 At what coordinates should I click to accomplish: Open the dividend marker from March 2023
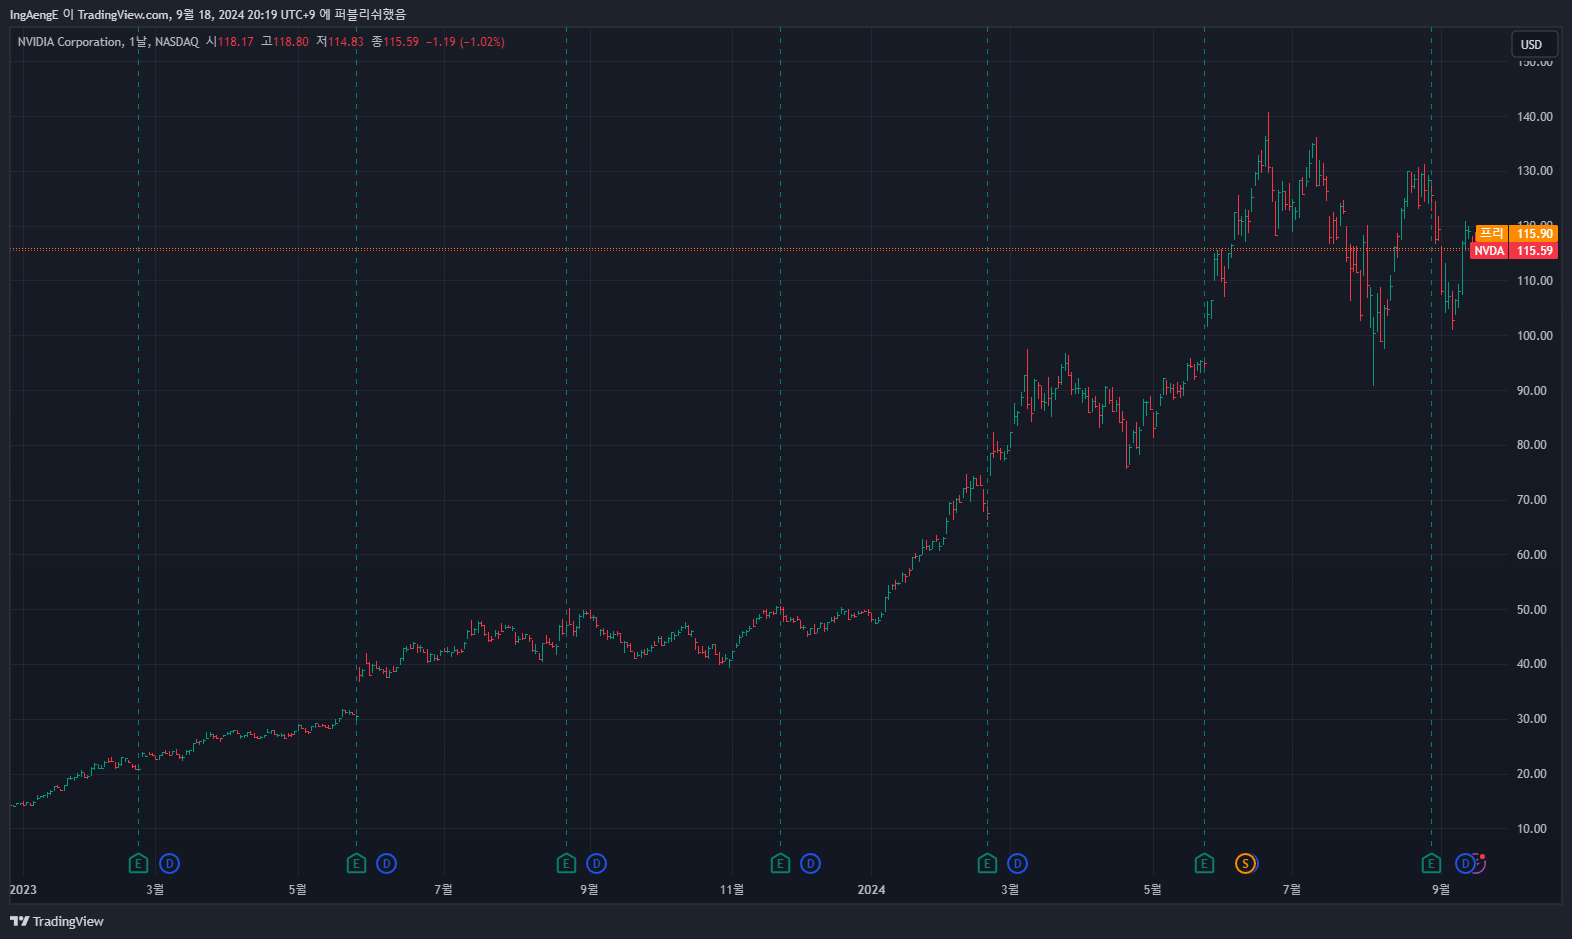[x=169, y=864]
